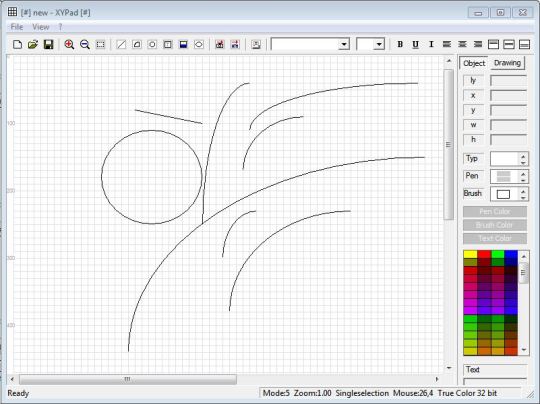Screen dimensions: 540x404
Task: Click the image insert toolbar icon
Action: (x=256, y=44)
